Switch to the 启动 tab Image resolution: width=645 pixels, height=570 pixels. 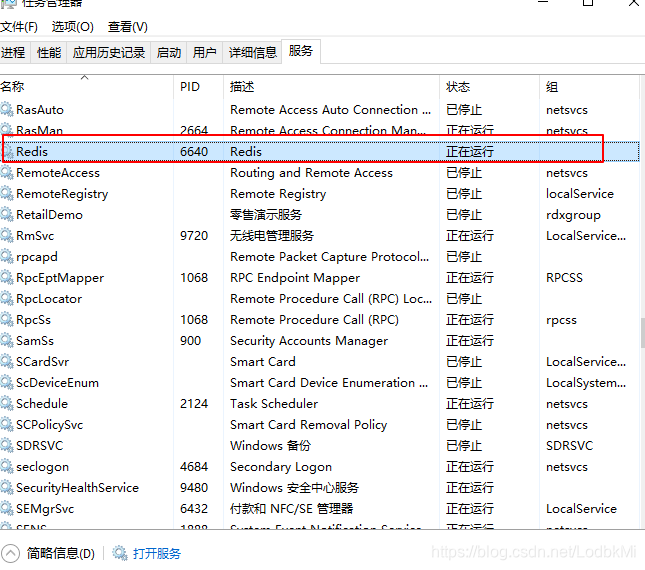[169, 53]
